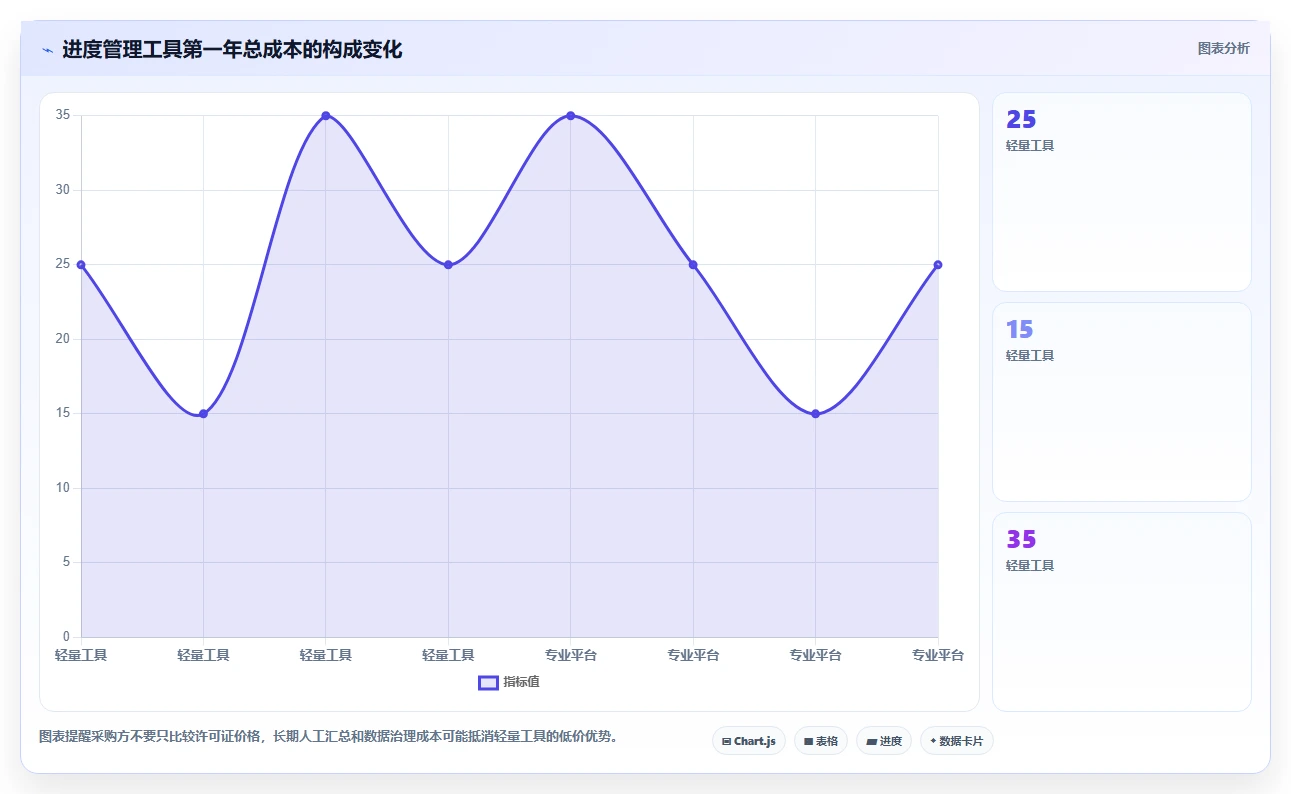This screenshot has height=794, width=1291.
Task: Click the y-axis tick label 10
Action: click(x=62, y=488)
